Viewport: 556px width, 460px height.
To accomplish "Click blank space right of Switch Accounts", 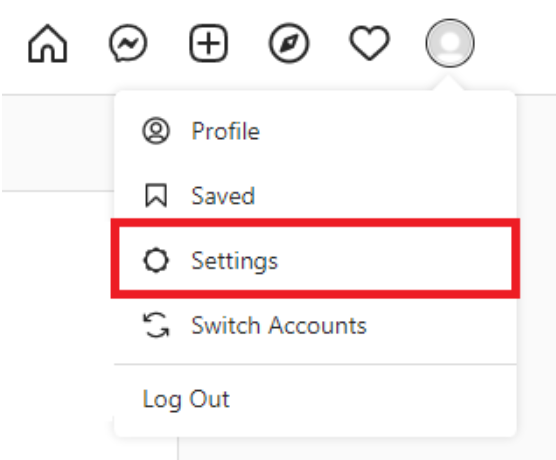I will pyautogui.click(x=440, y=325).
